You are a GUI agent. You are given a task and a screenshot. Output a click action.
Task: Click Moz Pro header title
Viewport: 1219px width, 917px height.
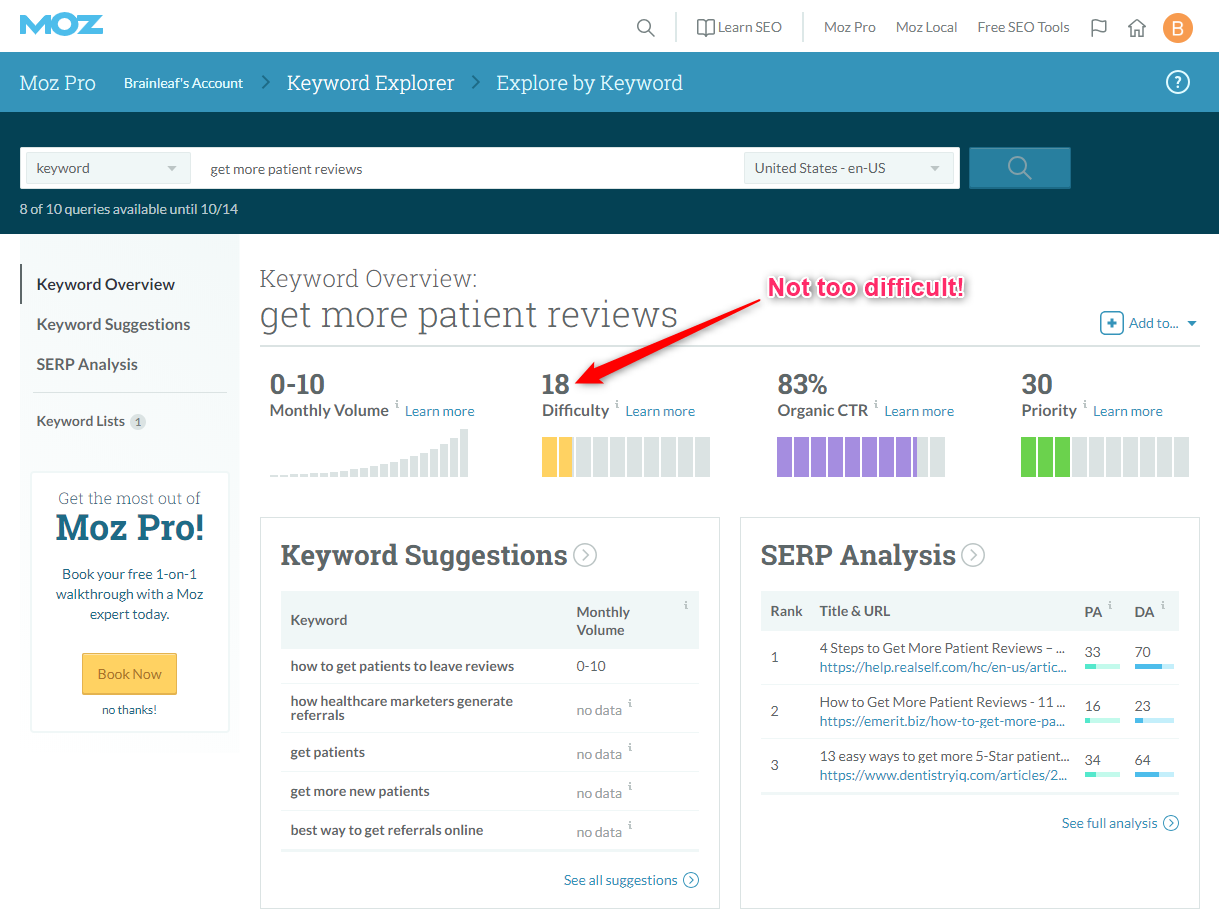pos(58,83)
